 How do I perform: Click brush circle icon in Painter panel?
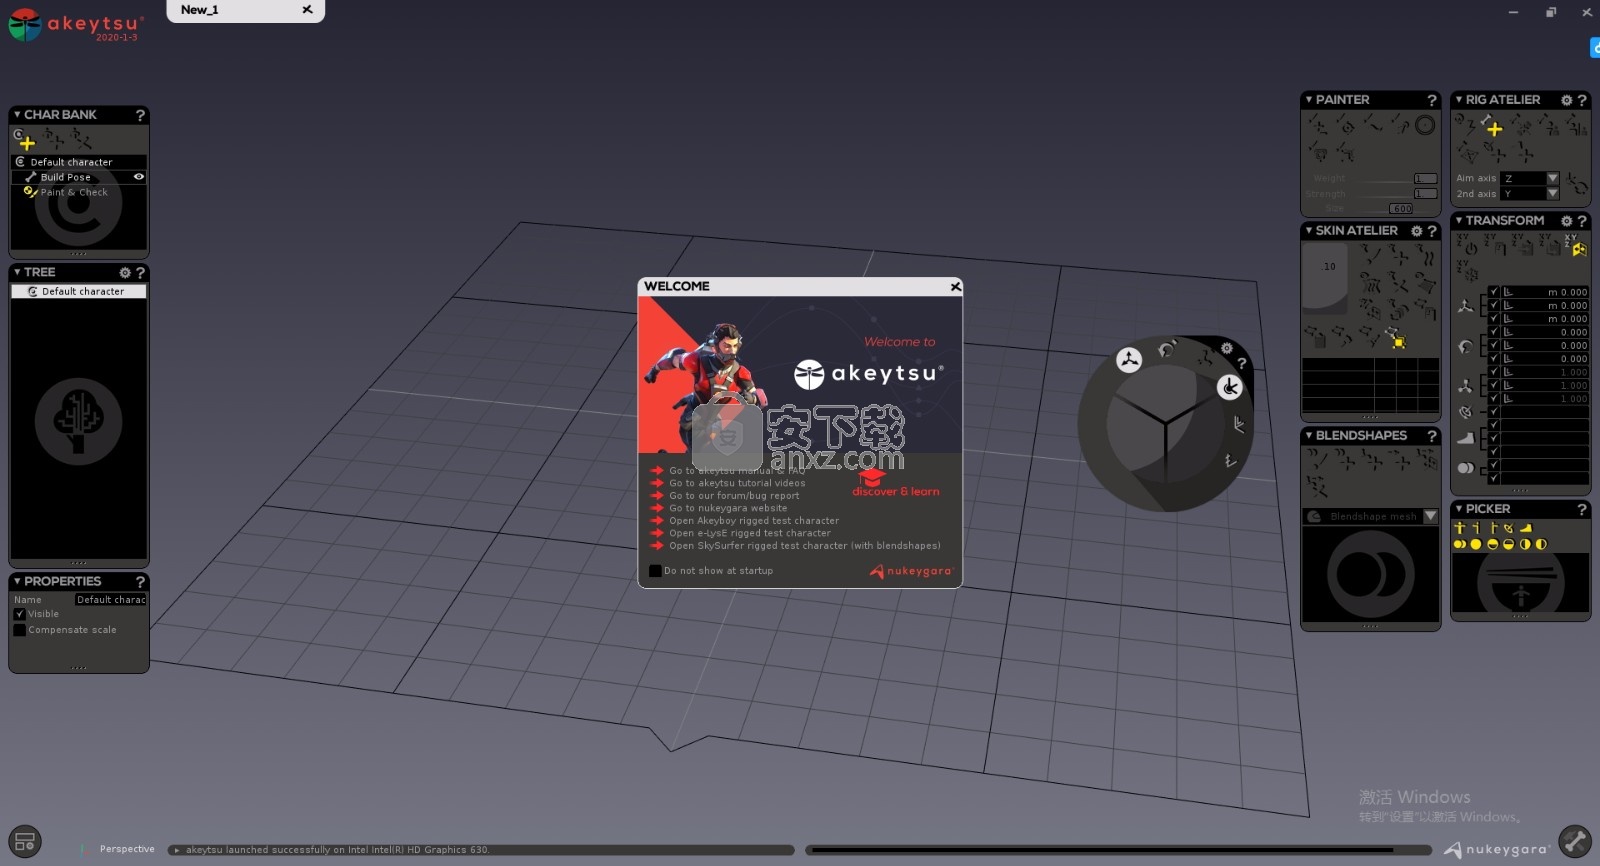[1425, 125]
